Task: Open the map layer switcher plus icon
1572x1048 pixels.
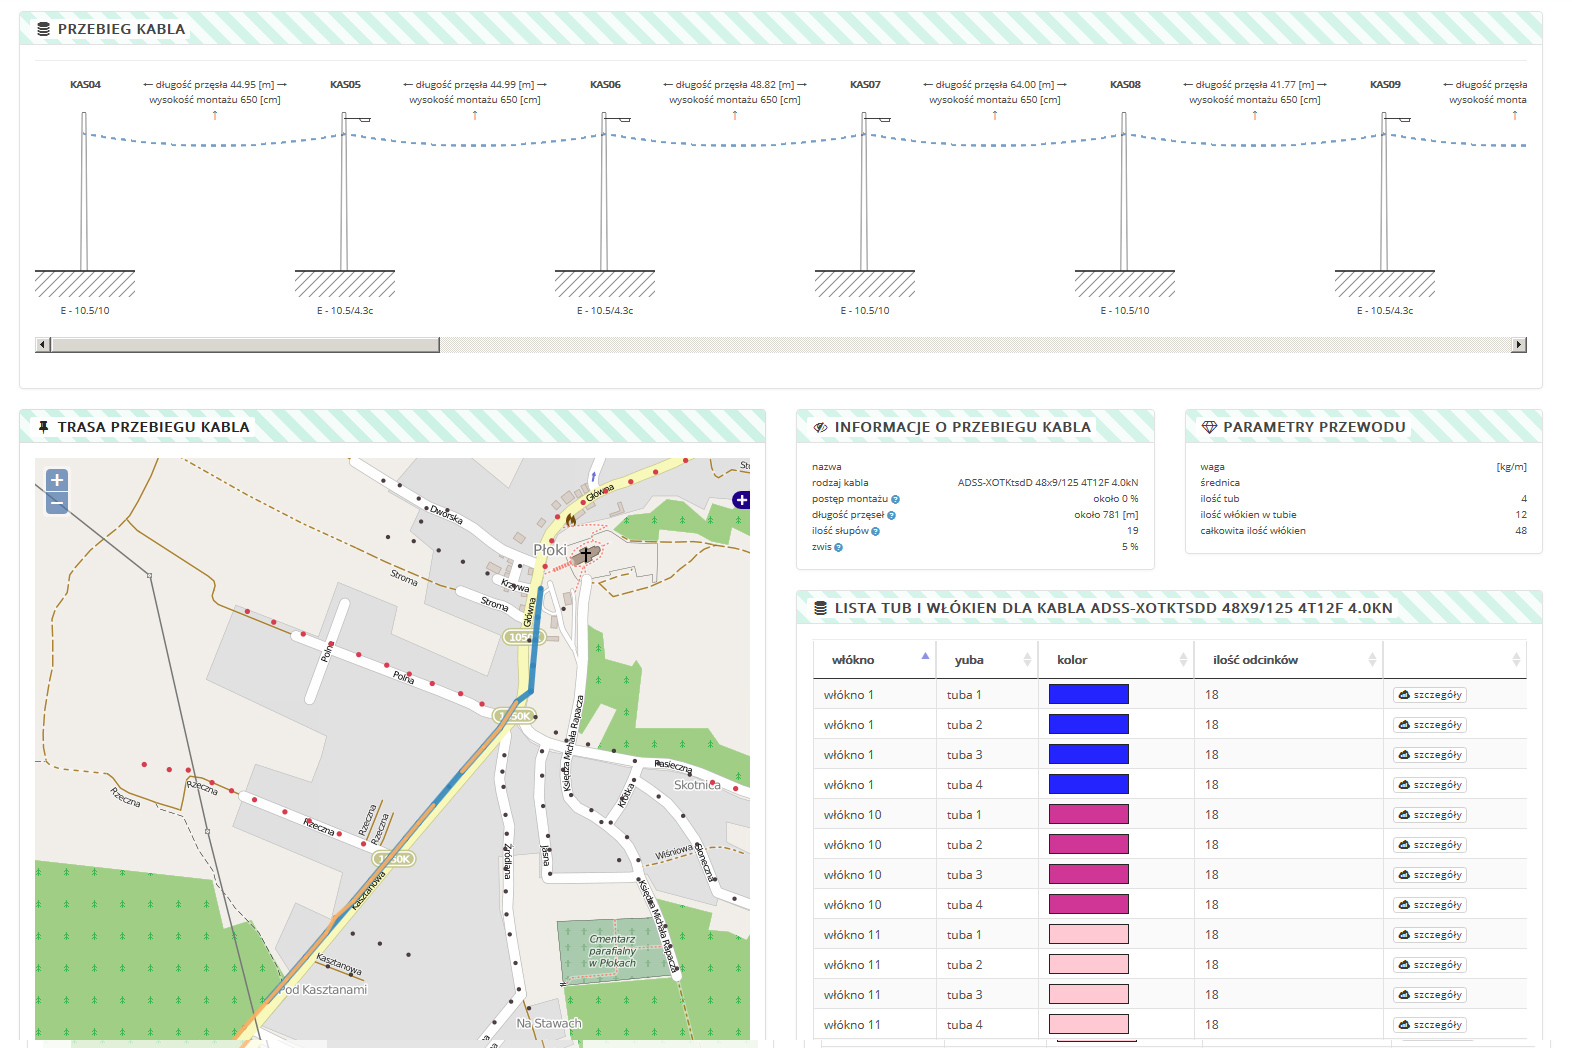Action: (x=741, y=500)
